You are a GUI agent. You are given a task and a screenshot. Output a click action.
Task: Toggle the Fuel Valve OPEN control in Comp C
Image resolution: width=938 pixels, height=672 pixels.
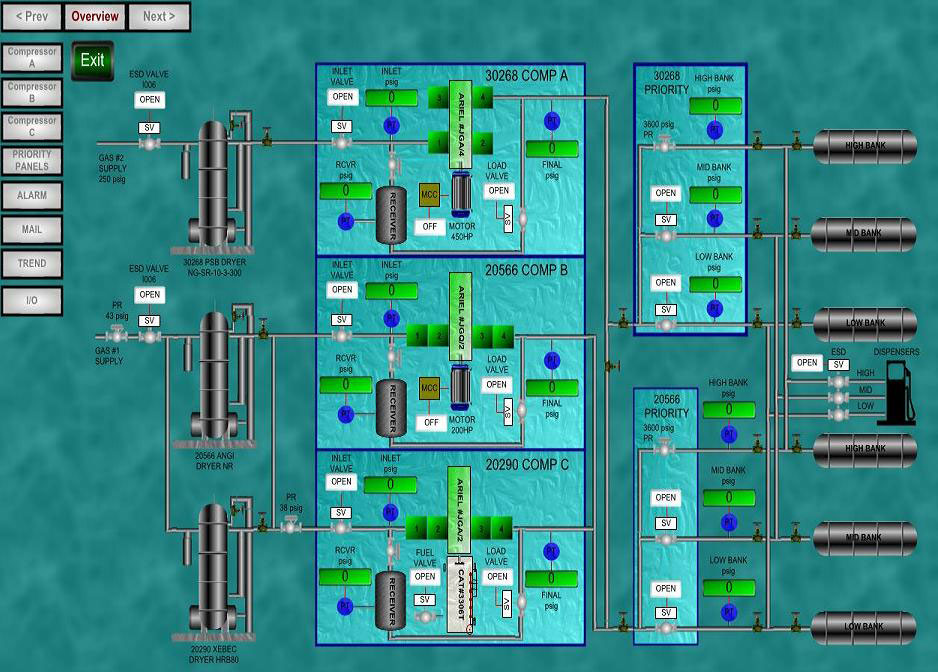(x=425, y=577)
